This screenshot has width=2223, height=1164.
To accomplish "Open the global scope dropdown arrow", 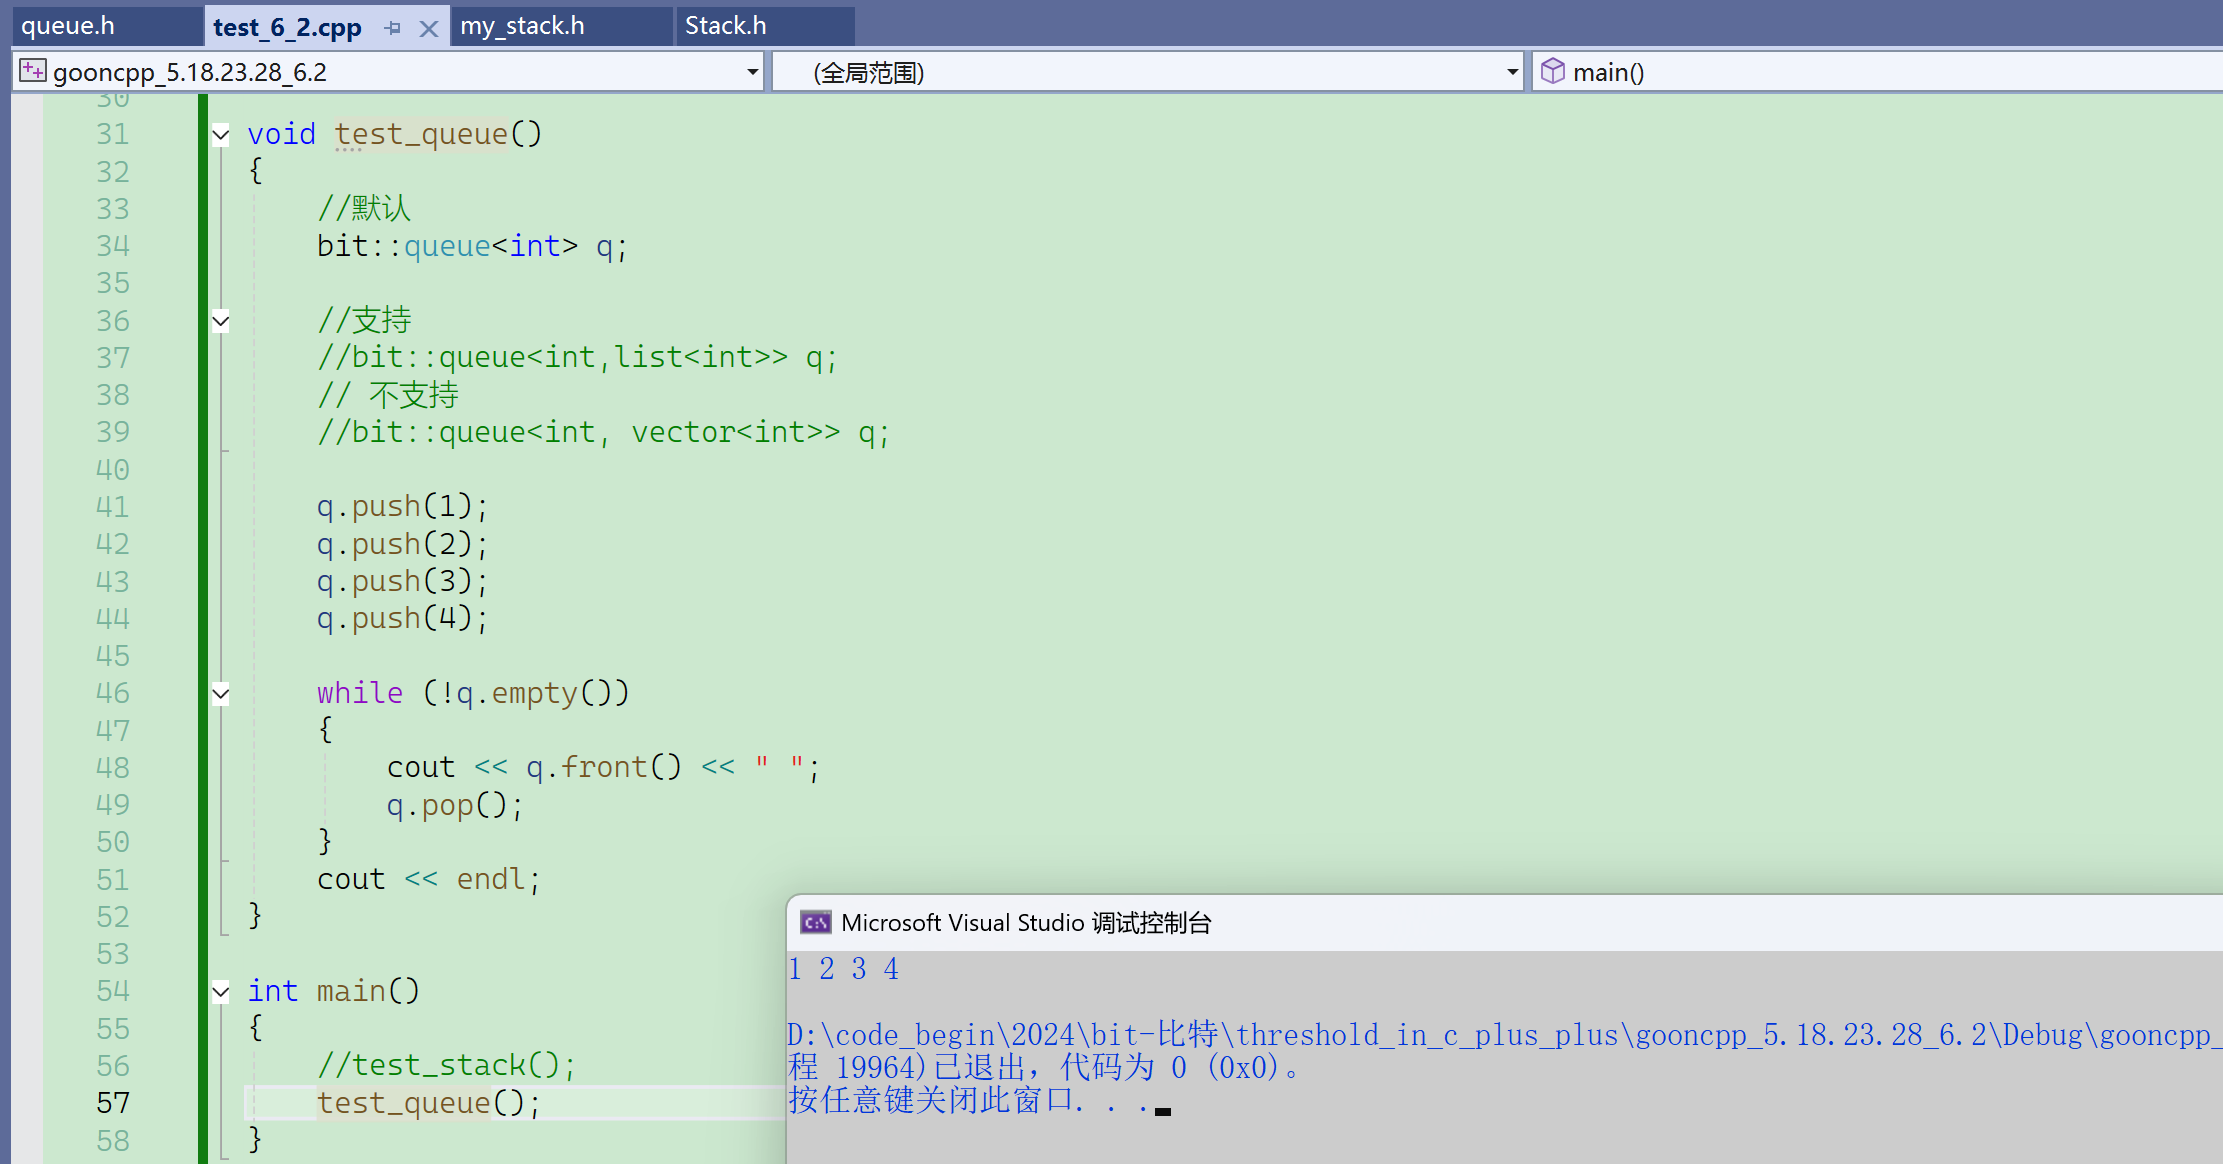I will pyautogui.click(x=1511, y=72).
